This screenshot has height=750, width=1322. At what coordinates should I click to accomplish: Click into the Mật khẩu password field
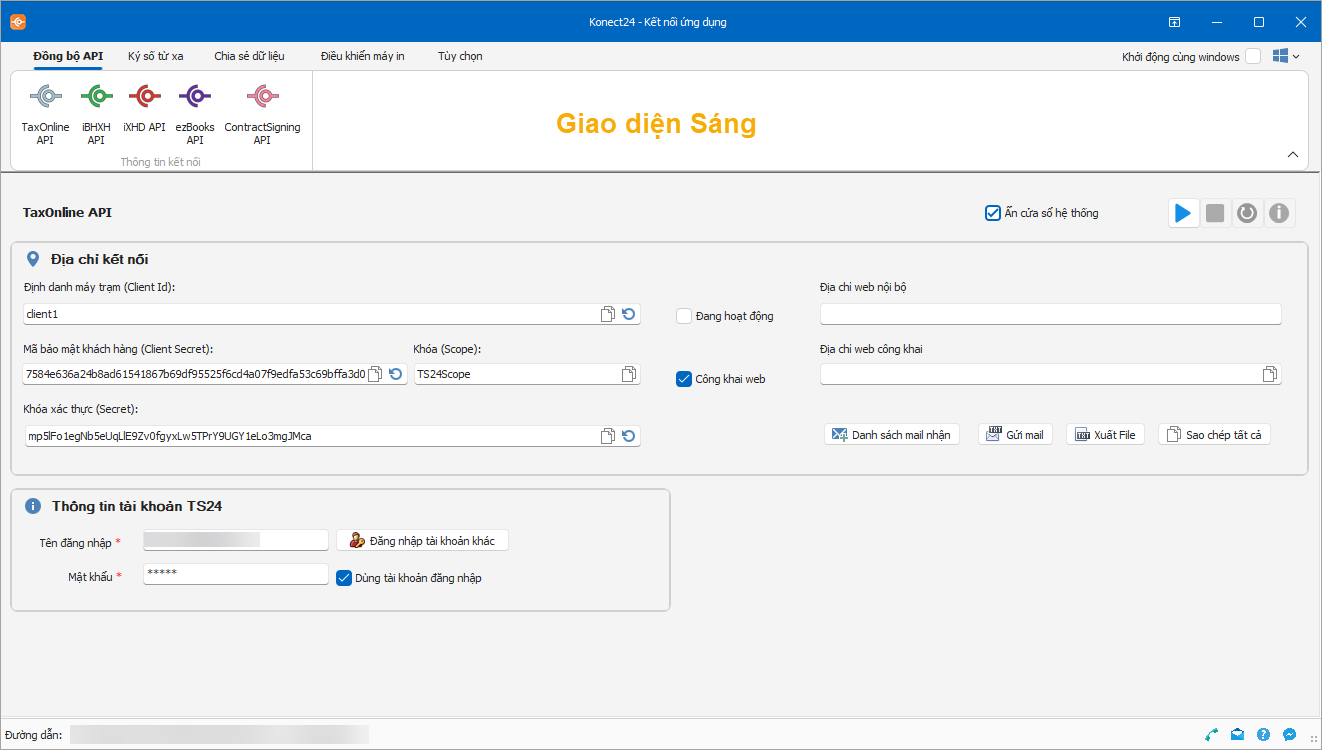click(236, 574)
